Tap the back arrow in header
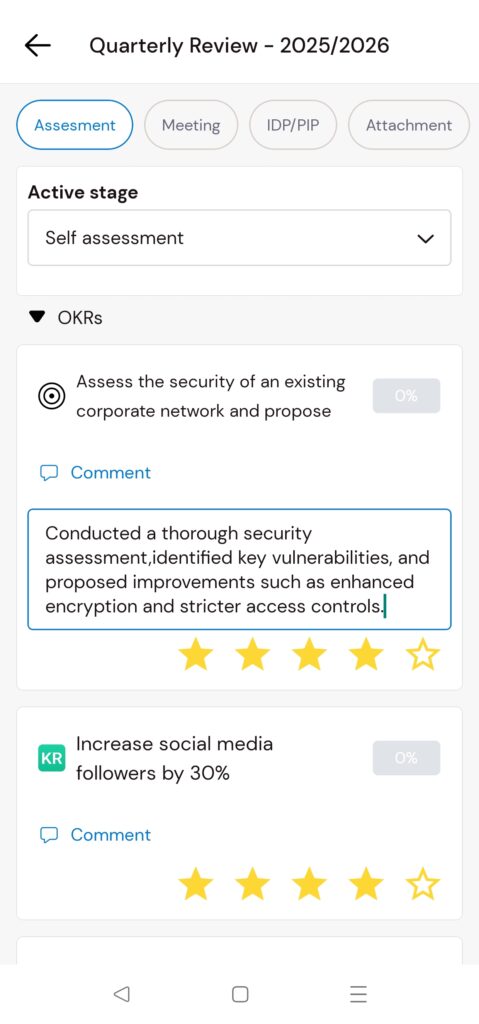Screen dimensions: 479x1024 click(38, 45)
